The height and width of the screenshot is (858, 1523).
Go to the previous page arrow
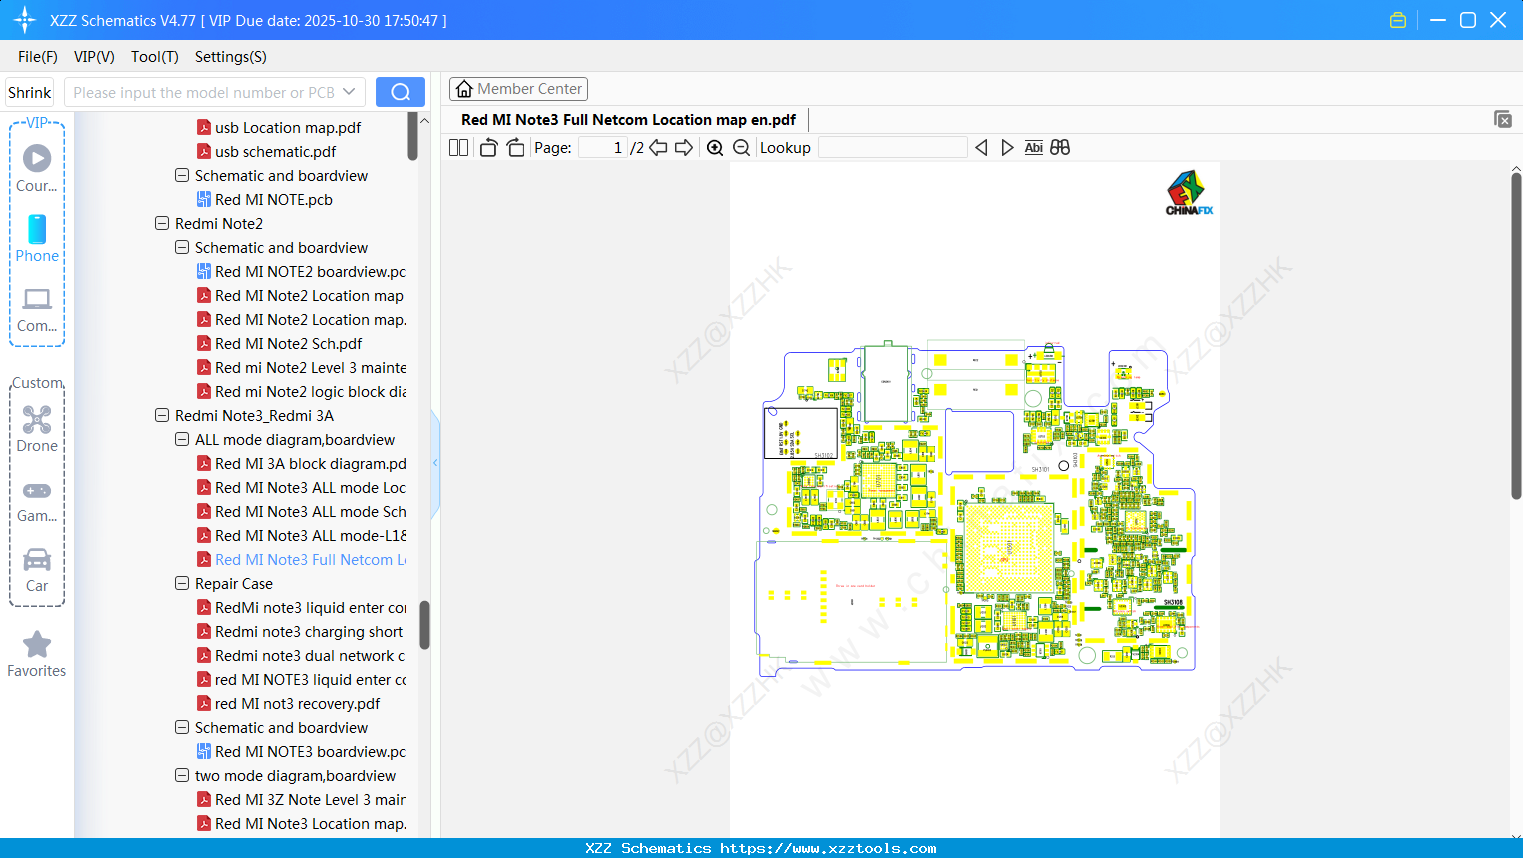tap(658, 148)
